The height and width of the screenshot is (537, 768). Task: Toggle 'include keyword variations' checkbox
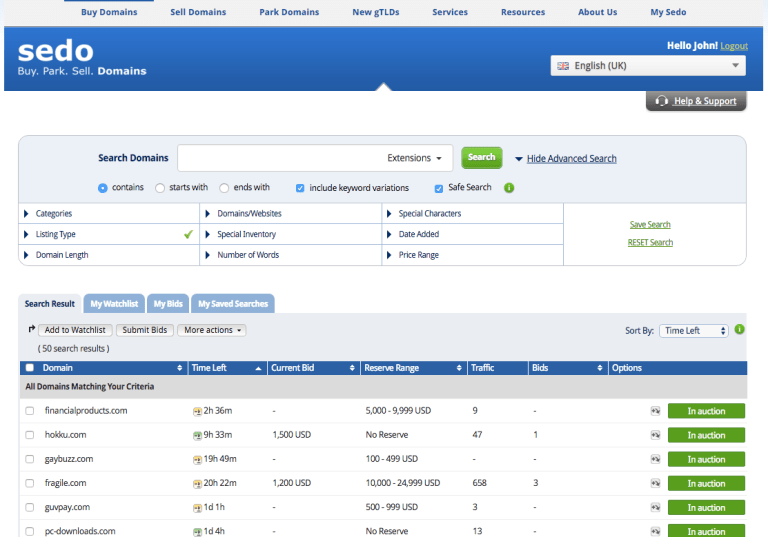tap(300, 188)
